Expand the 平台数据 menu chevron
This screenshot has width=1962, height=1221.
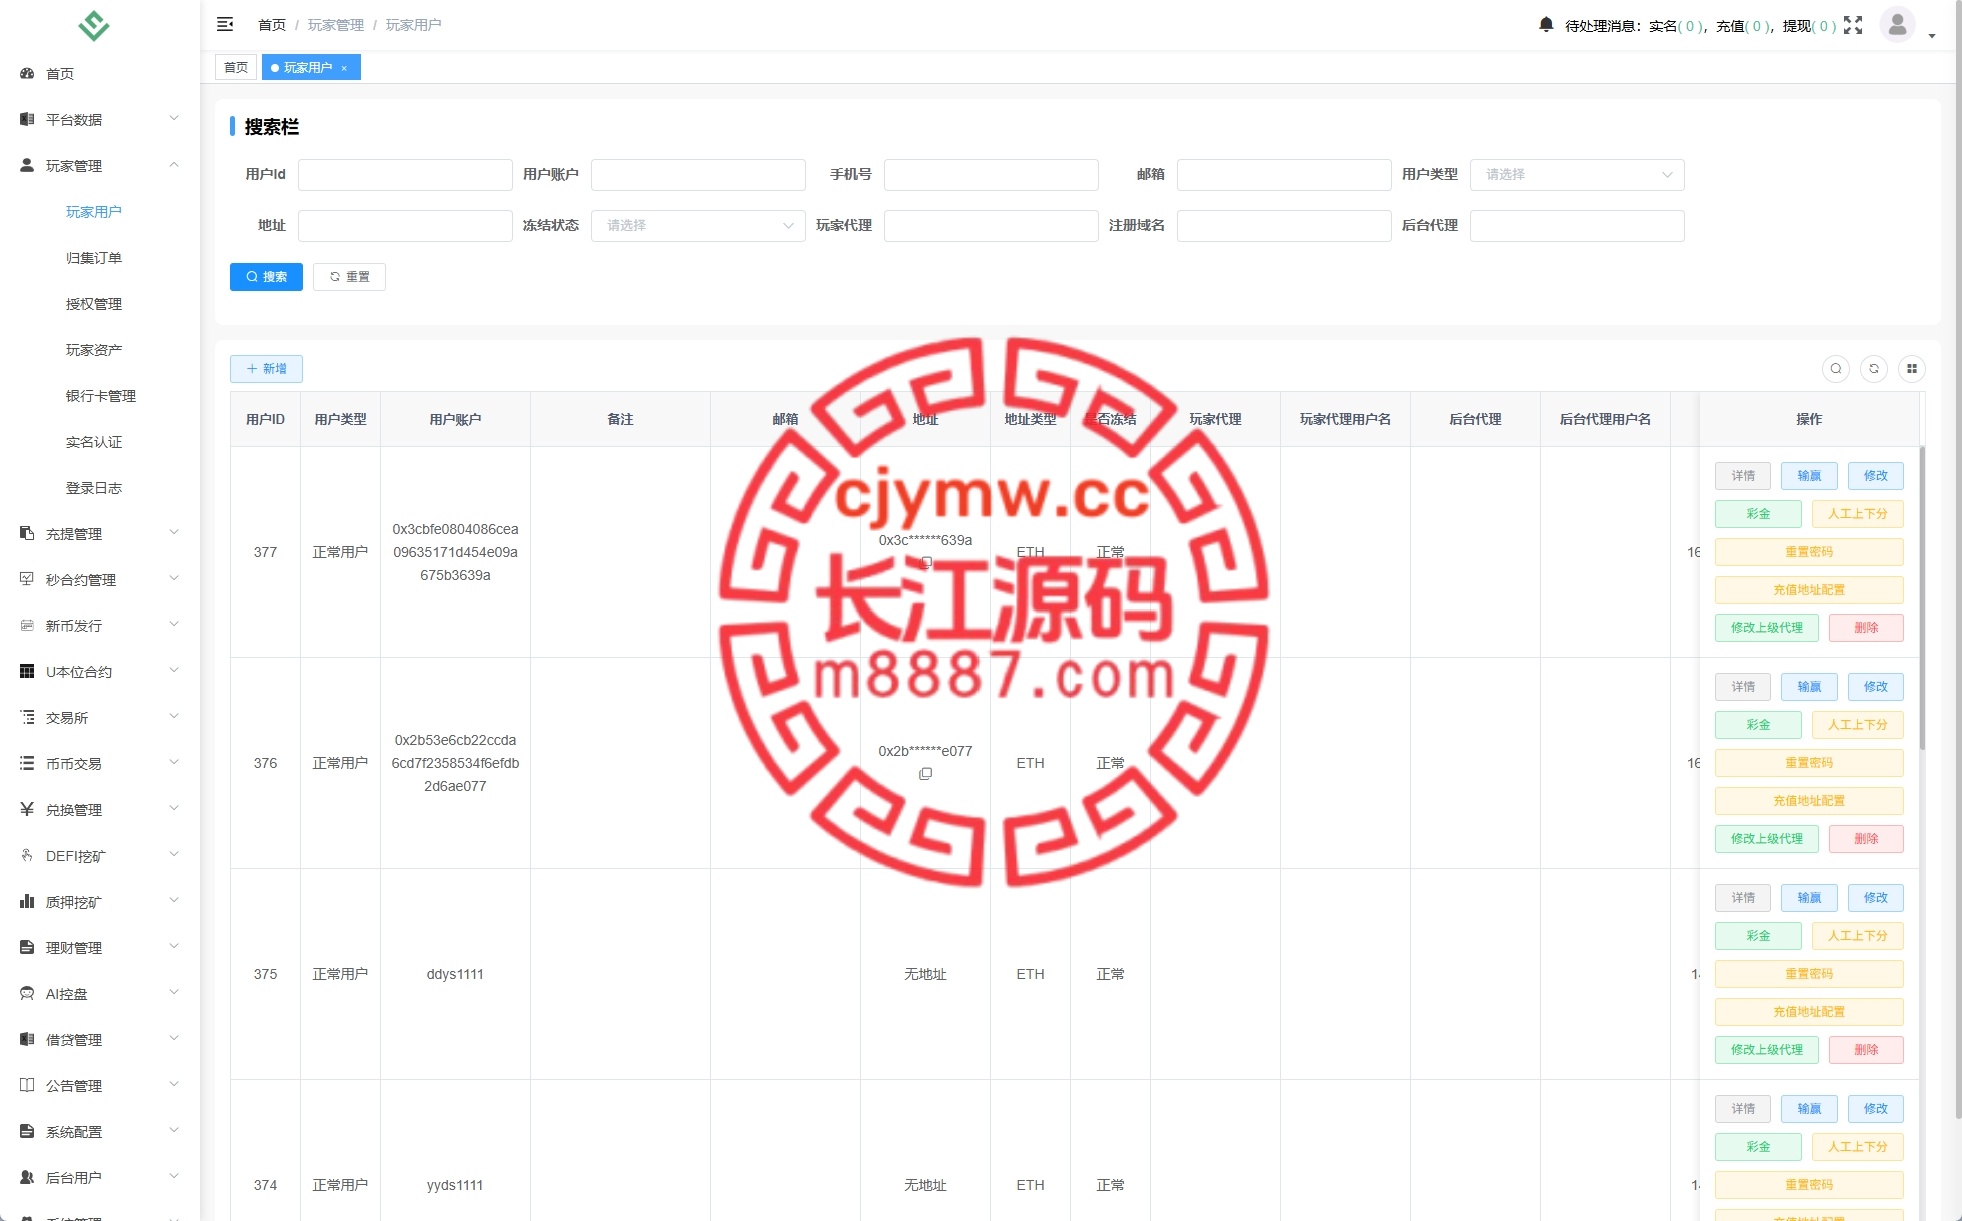pos(174,118)
